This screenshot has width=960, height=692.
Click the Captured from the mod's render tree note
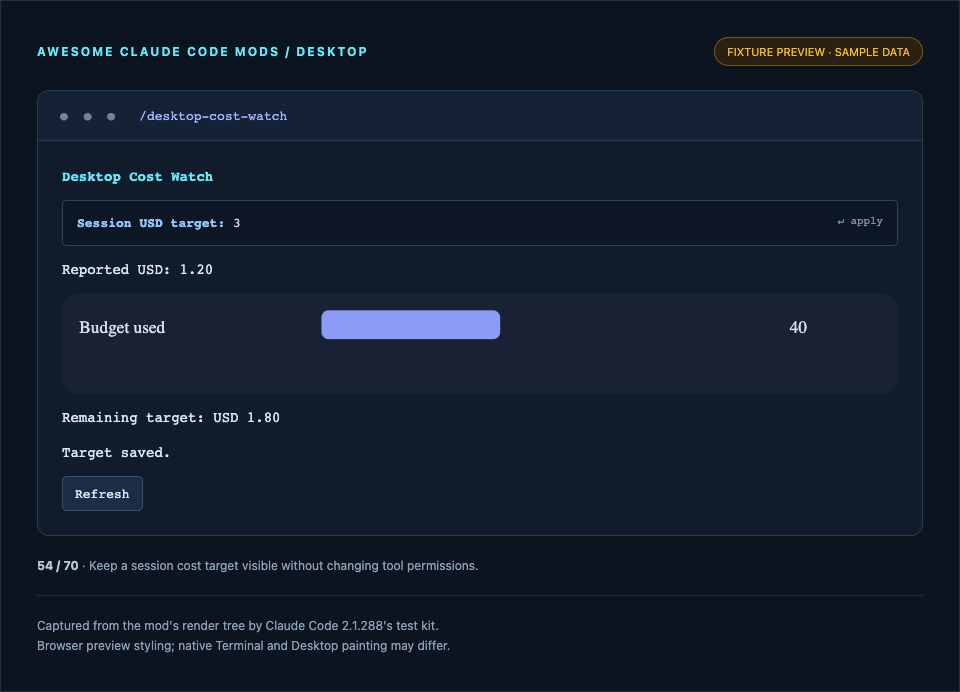[x=238, y=626]
